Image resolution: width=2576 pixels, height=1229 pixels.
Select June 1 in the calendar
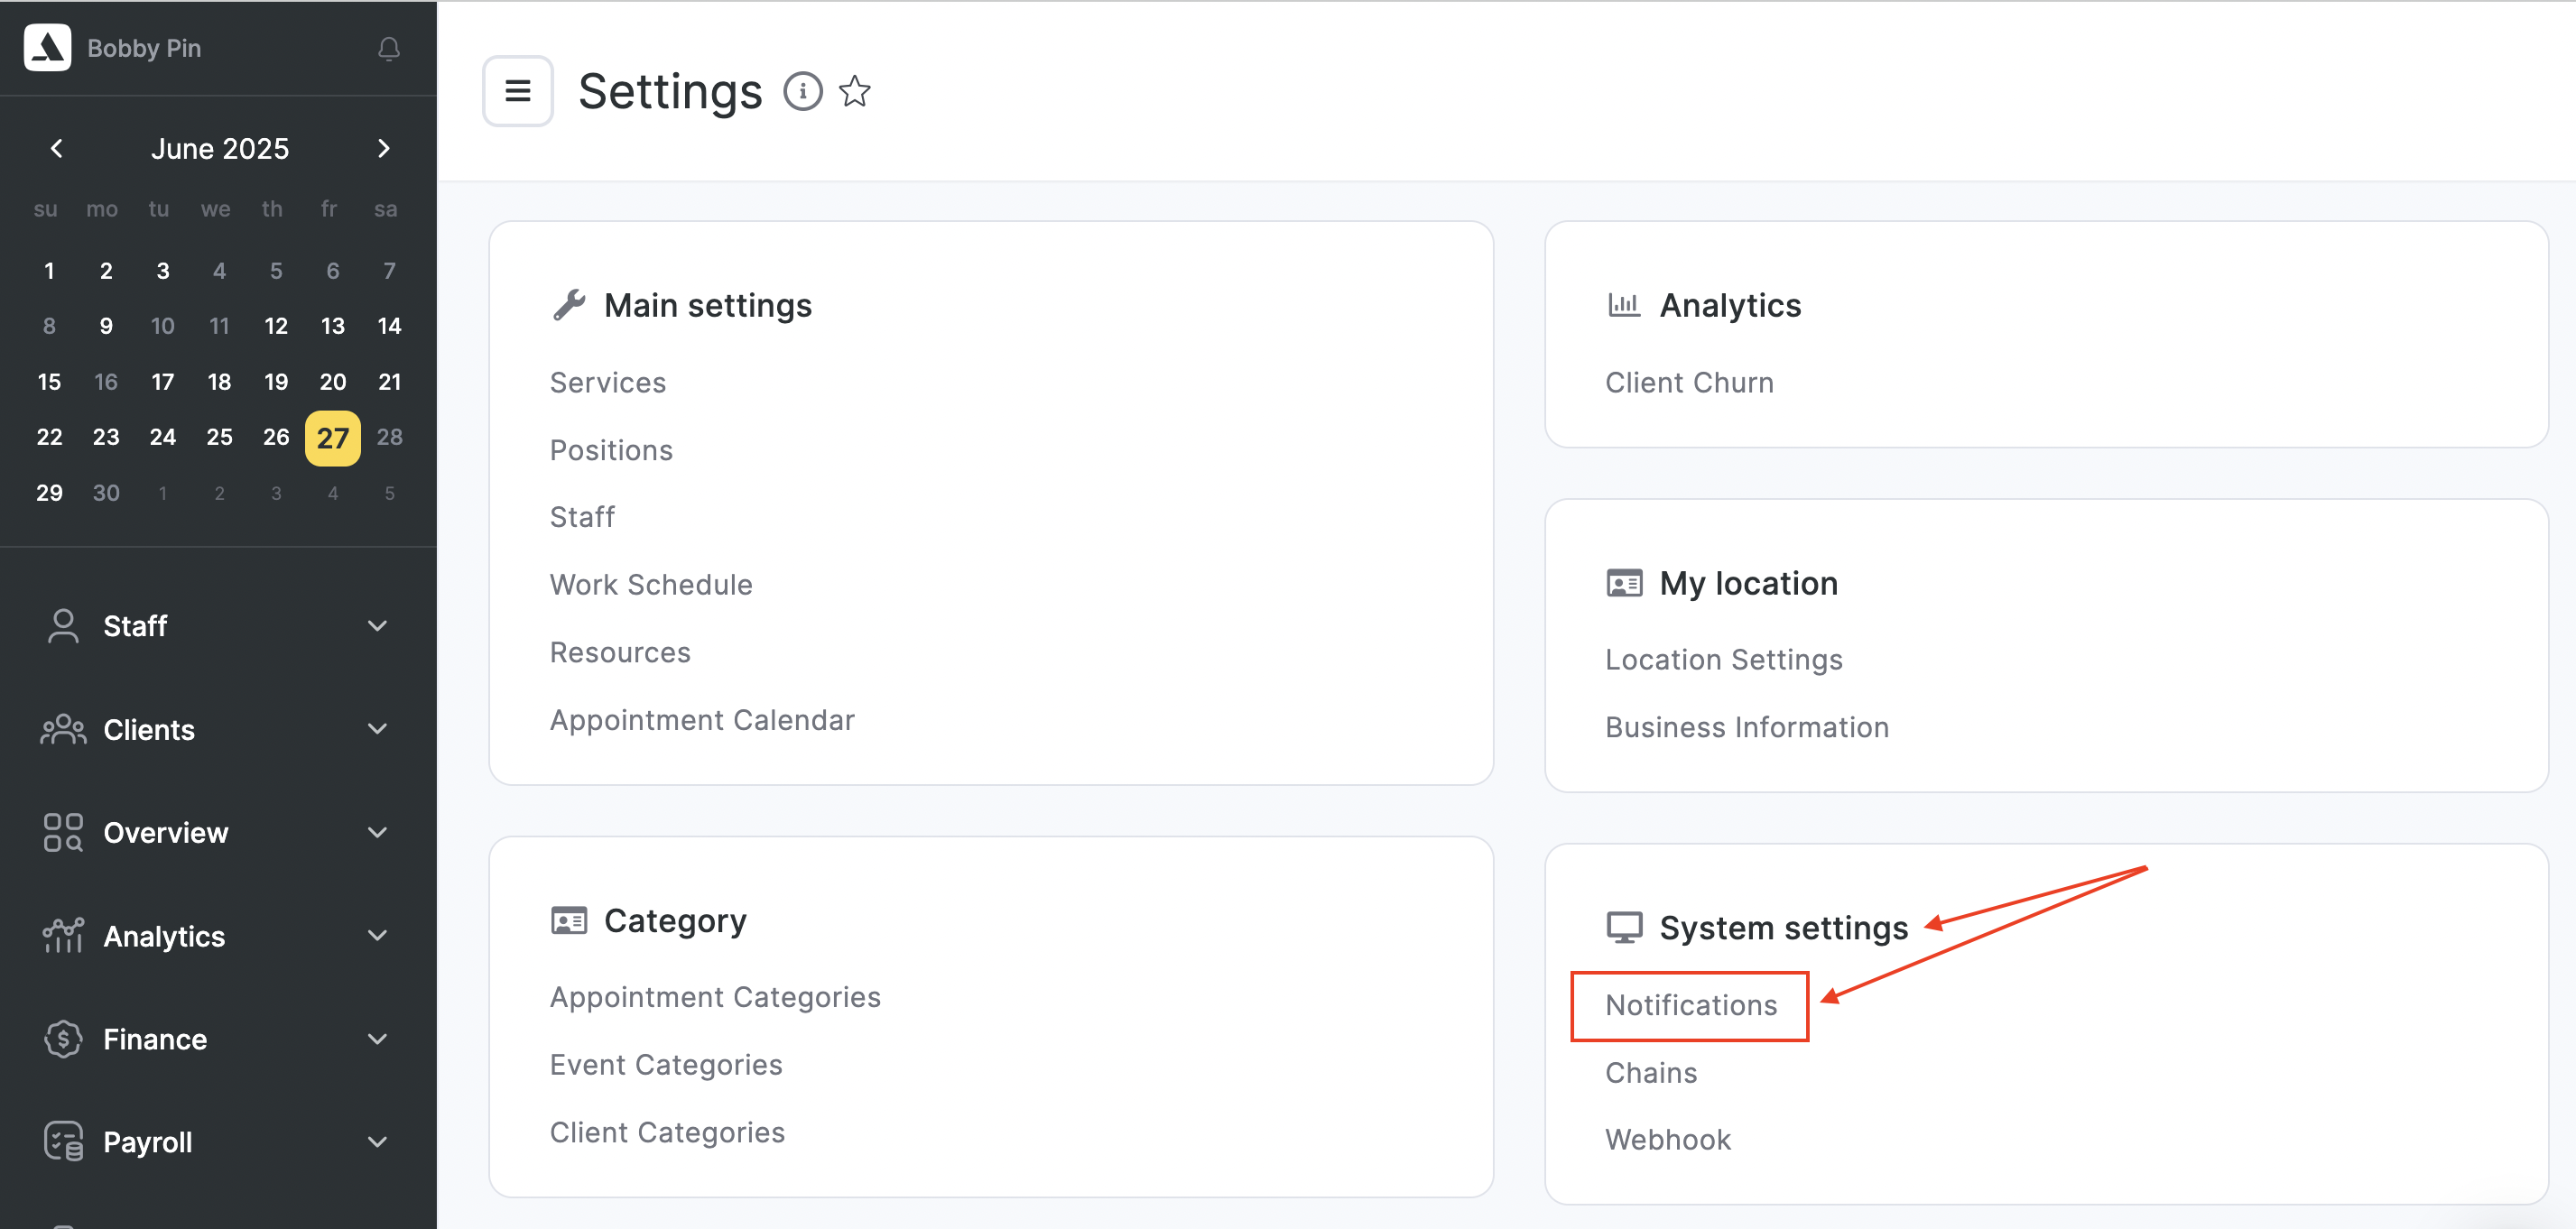49,271
